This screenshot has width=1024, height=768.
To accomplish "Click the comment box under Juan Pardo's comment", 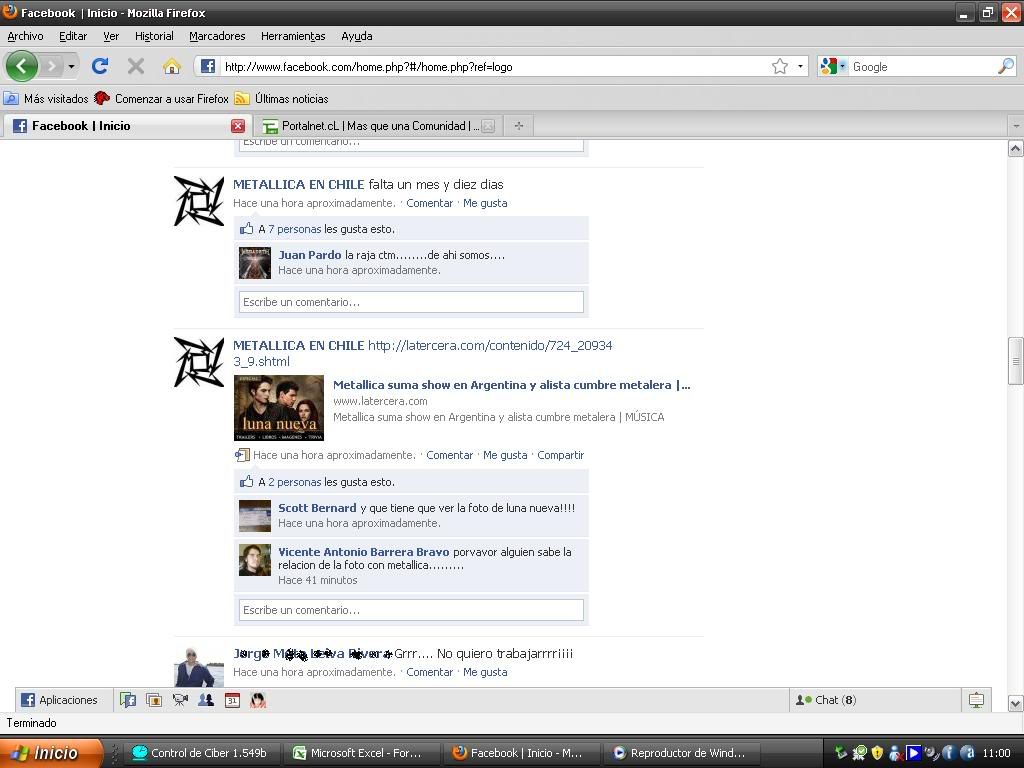I will 411,302.
